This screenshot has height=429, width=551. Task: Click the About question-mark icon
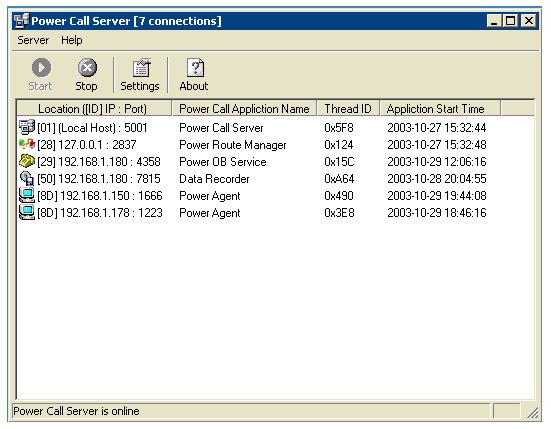pos(195,67)
